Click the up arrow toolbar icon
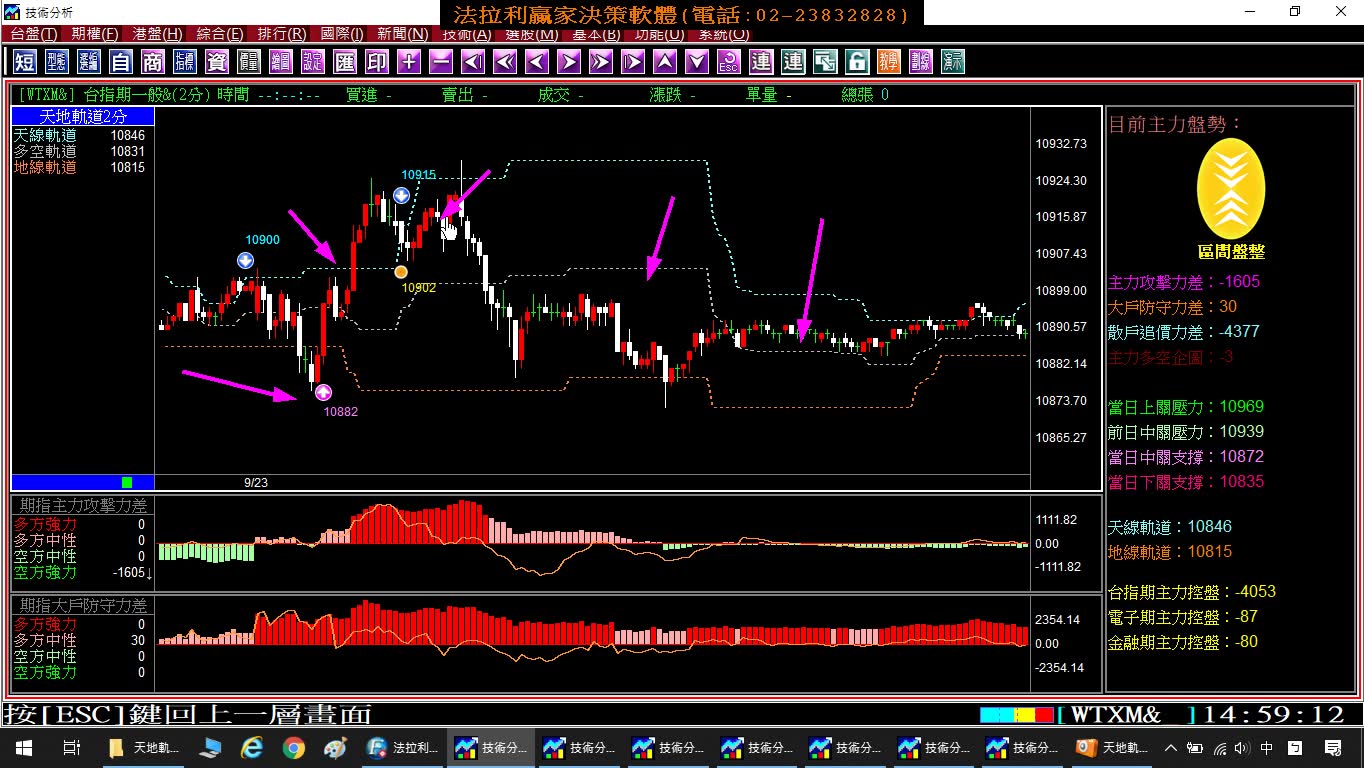 click(665, 61)
